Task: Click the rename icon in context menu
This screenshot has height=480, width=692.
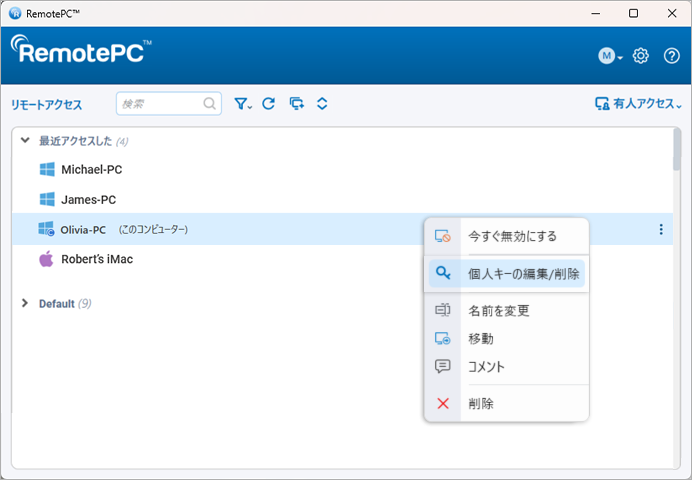Action: point(443,310)
